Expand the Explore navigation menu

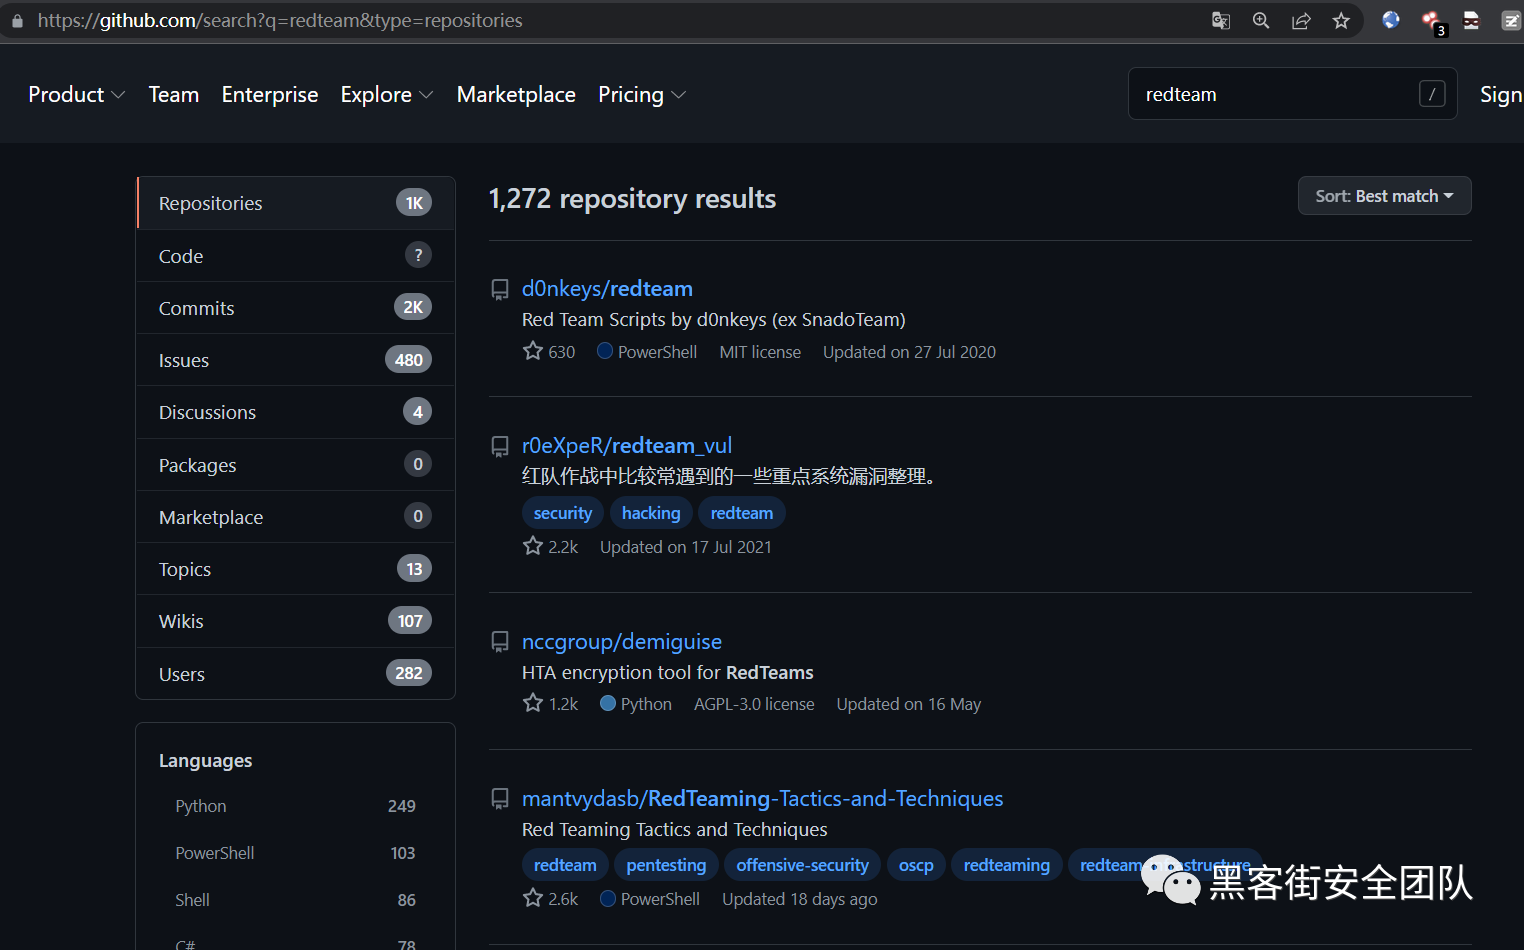[x=387, y=94]
